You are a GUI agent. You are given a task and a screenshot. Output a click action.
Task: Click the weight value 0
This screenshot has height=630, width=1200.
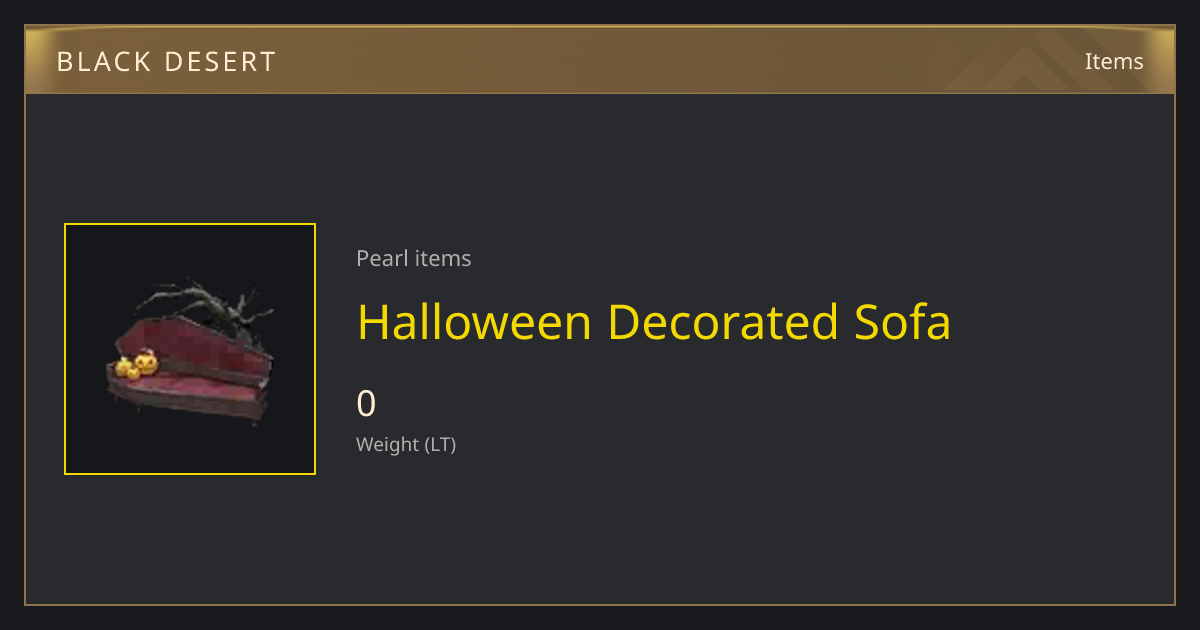coord(367,404)
